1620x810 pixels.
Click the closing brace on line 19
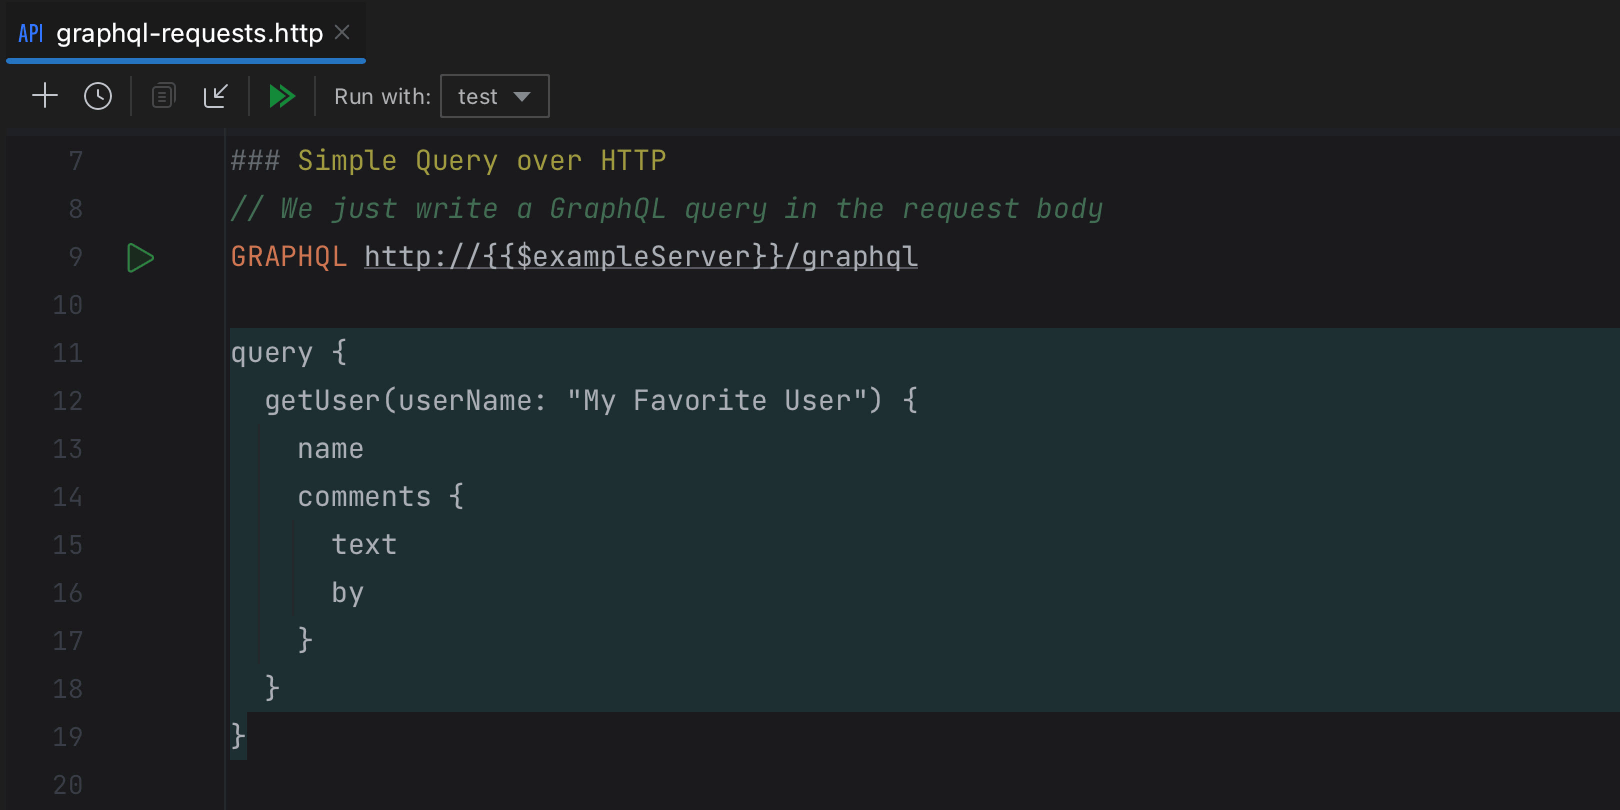(x=238, y=736)
